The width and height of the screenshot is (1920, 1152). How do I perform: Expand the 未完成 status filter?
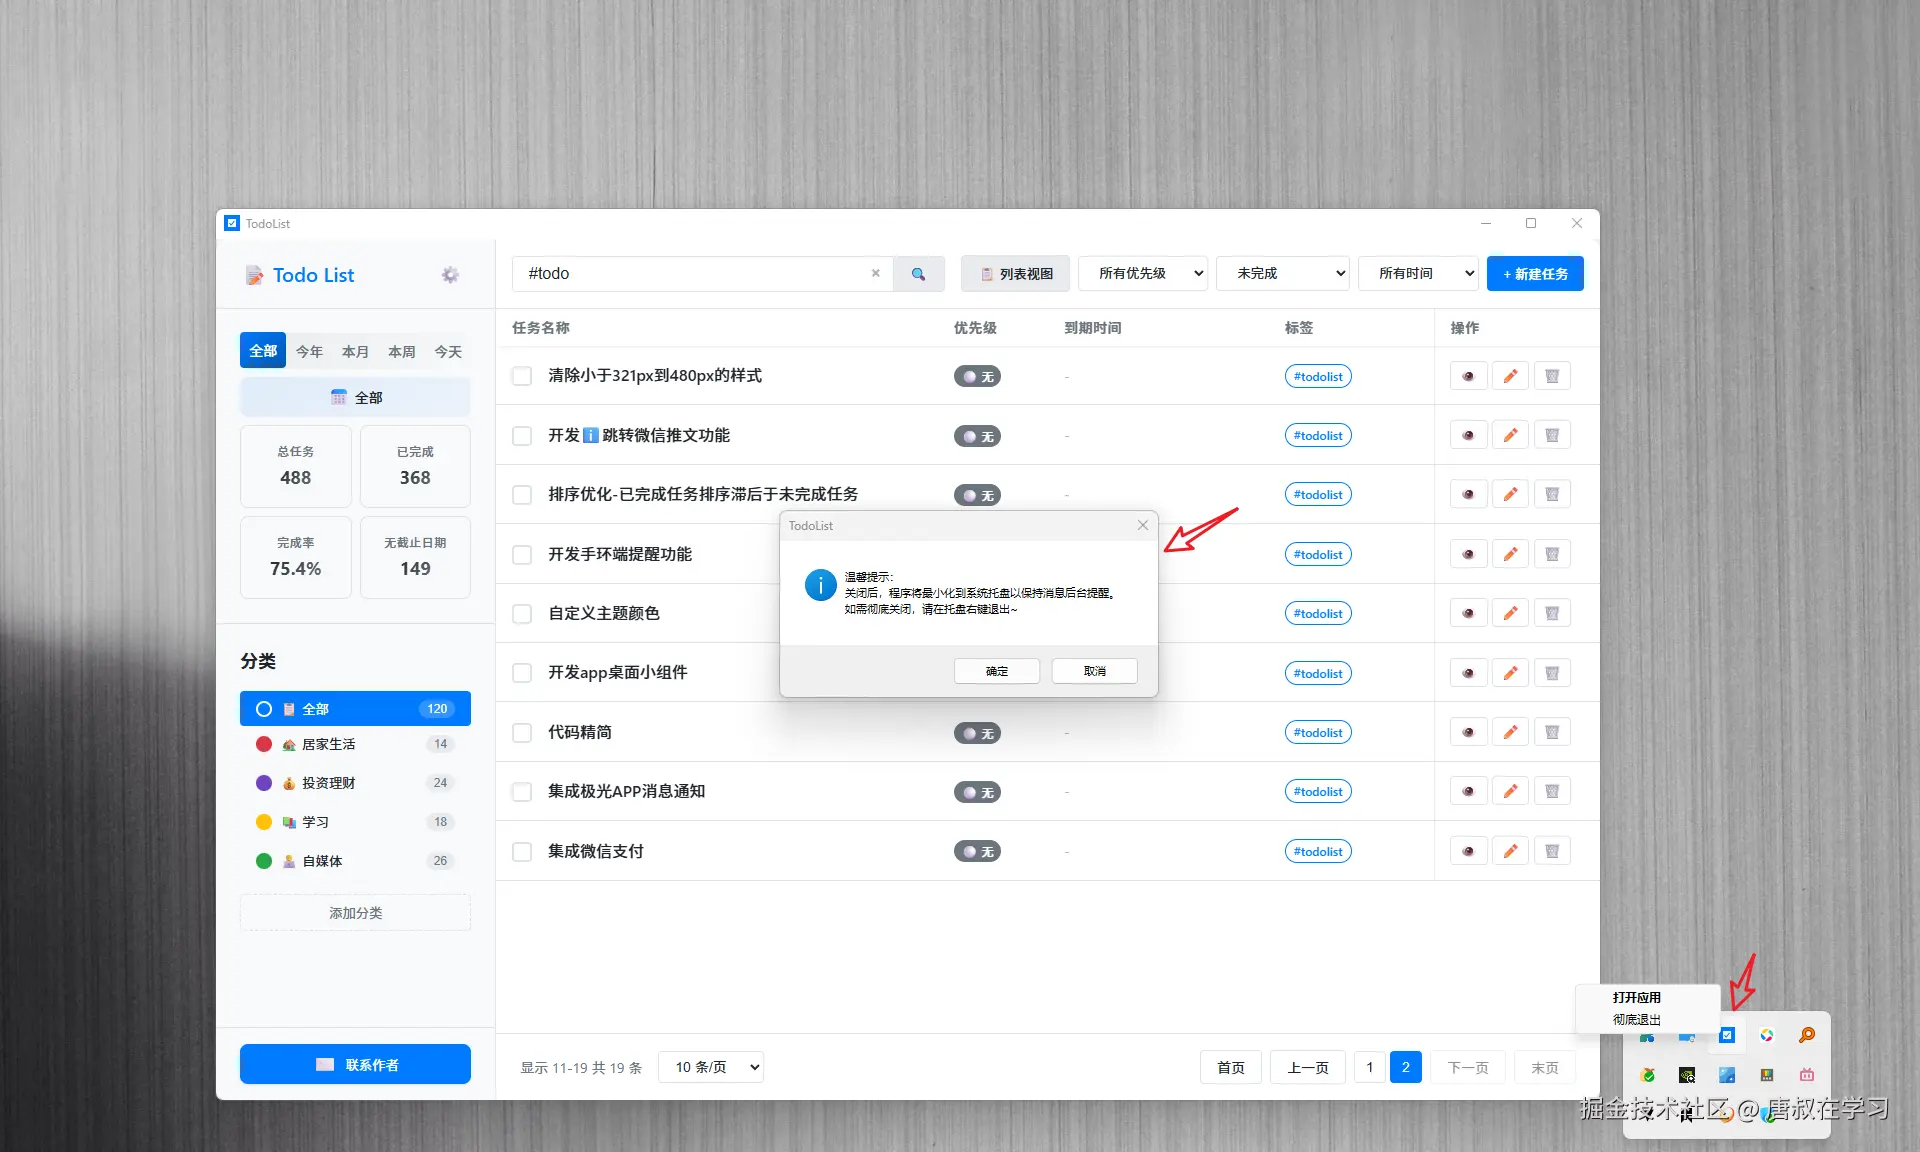point(1283,274)
